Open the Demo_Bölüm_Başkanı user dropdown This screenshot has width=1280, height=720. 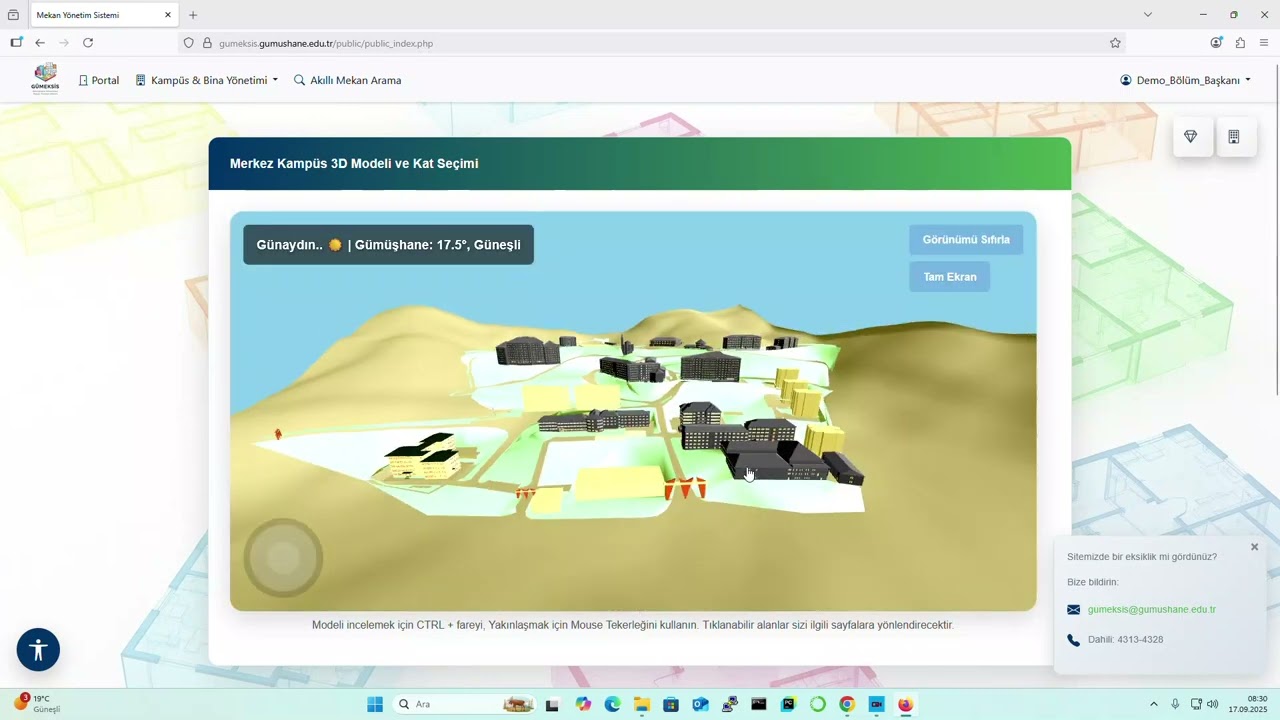coord(1186,80)
